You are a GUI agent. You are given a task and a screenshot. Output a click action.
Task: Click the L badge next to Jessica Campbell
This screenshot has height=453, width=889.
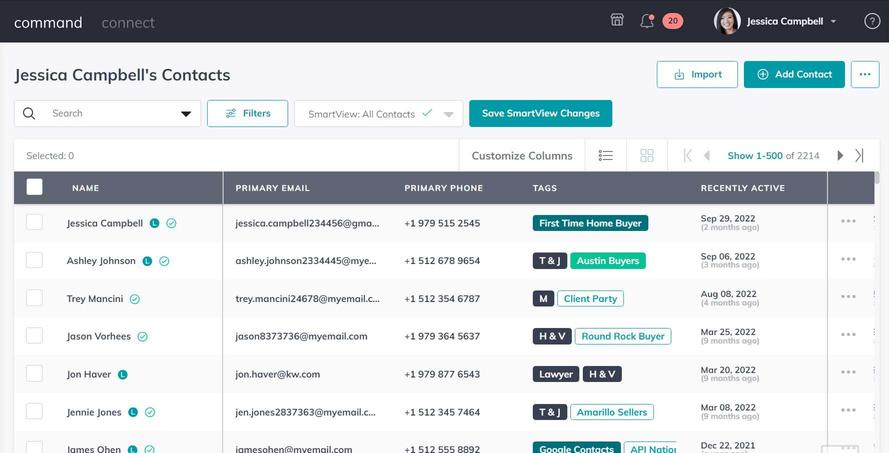(x=154, y=223)
